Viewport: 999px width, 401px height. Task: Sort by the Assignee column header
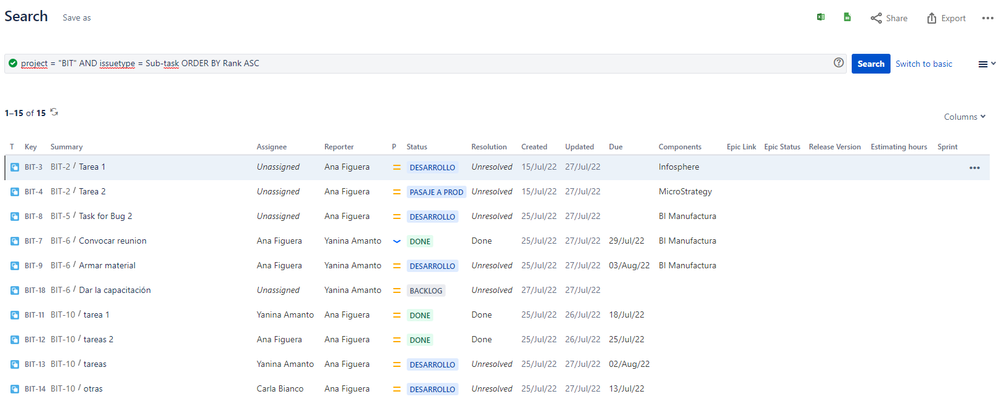click(271, 147)
